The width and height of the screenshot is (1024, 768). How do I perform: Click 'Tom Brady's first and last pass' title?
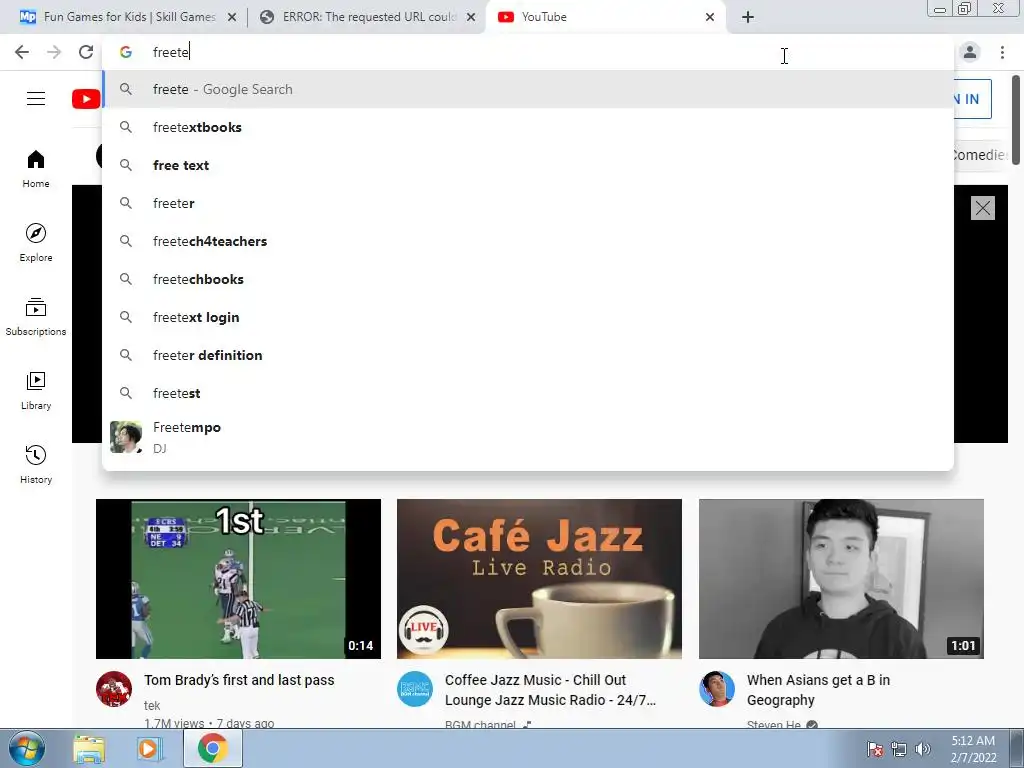[239, 680]
